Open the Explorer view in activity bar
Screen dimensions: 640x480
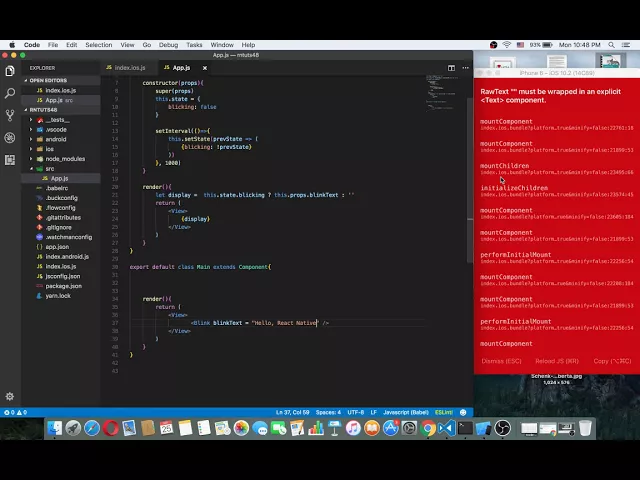pos(10,71)
